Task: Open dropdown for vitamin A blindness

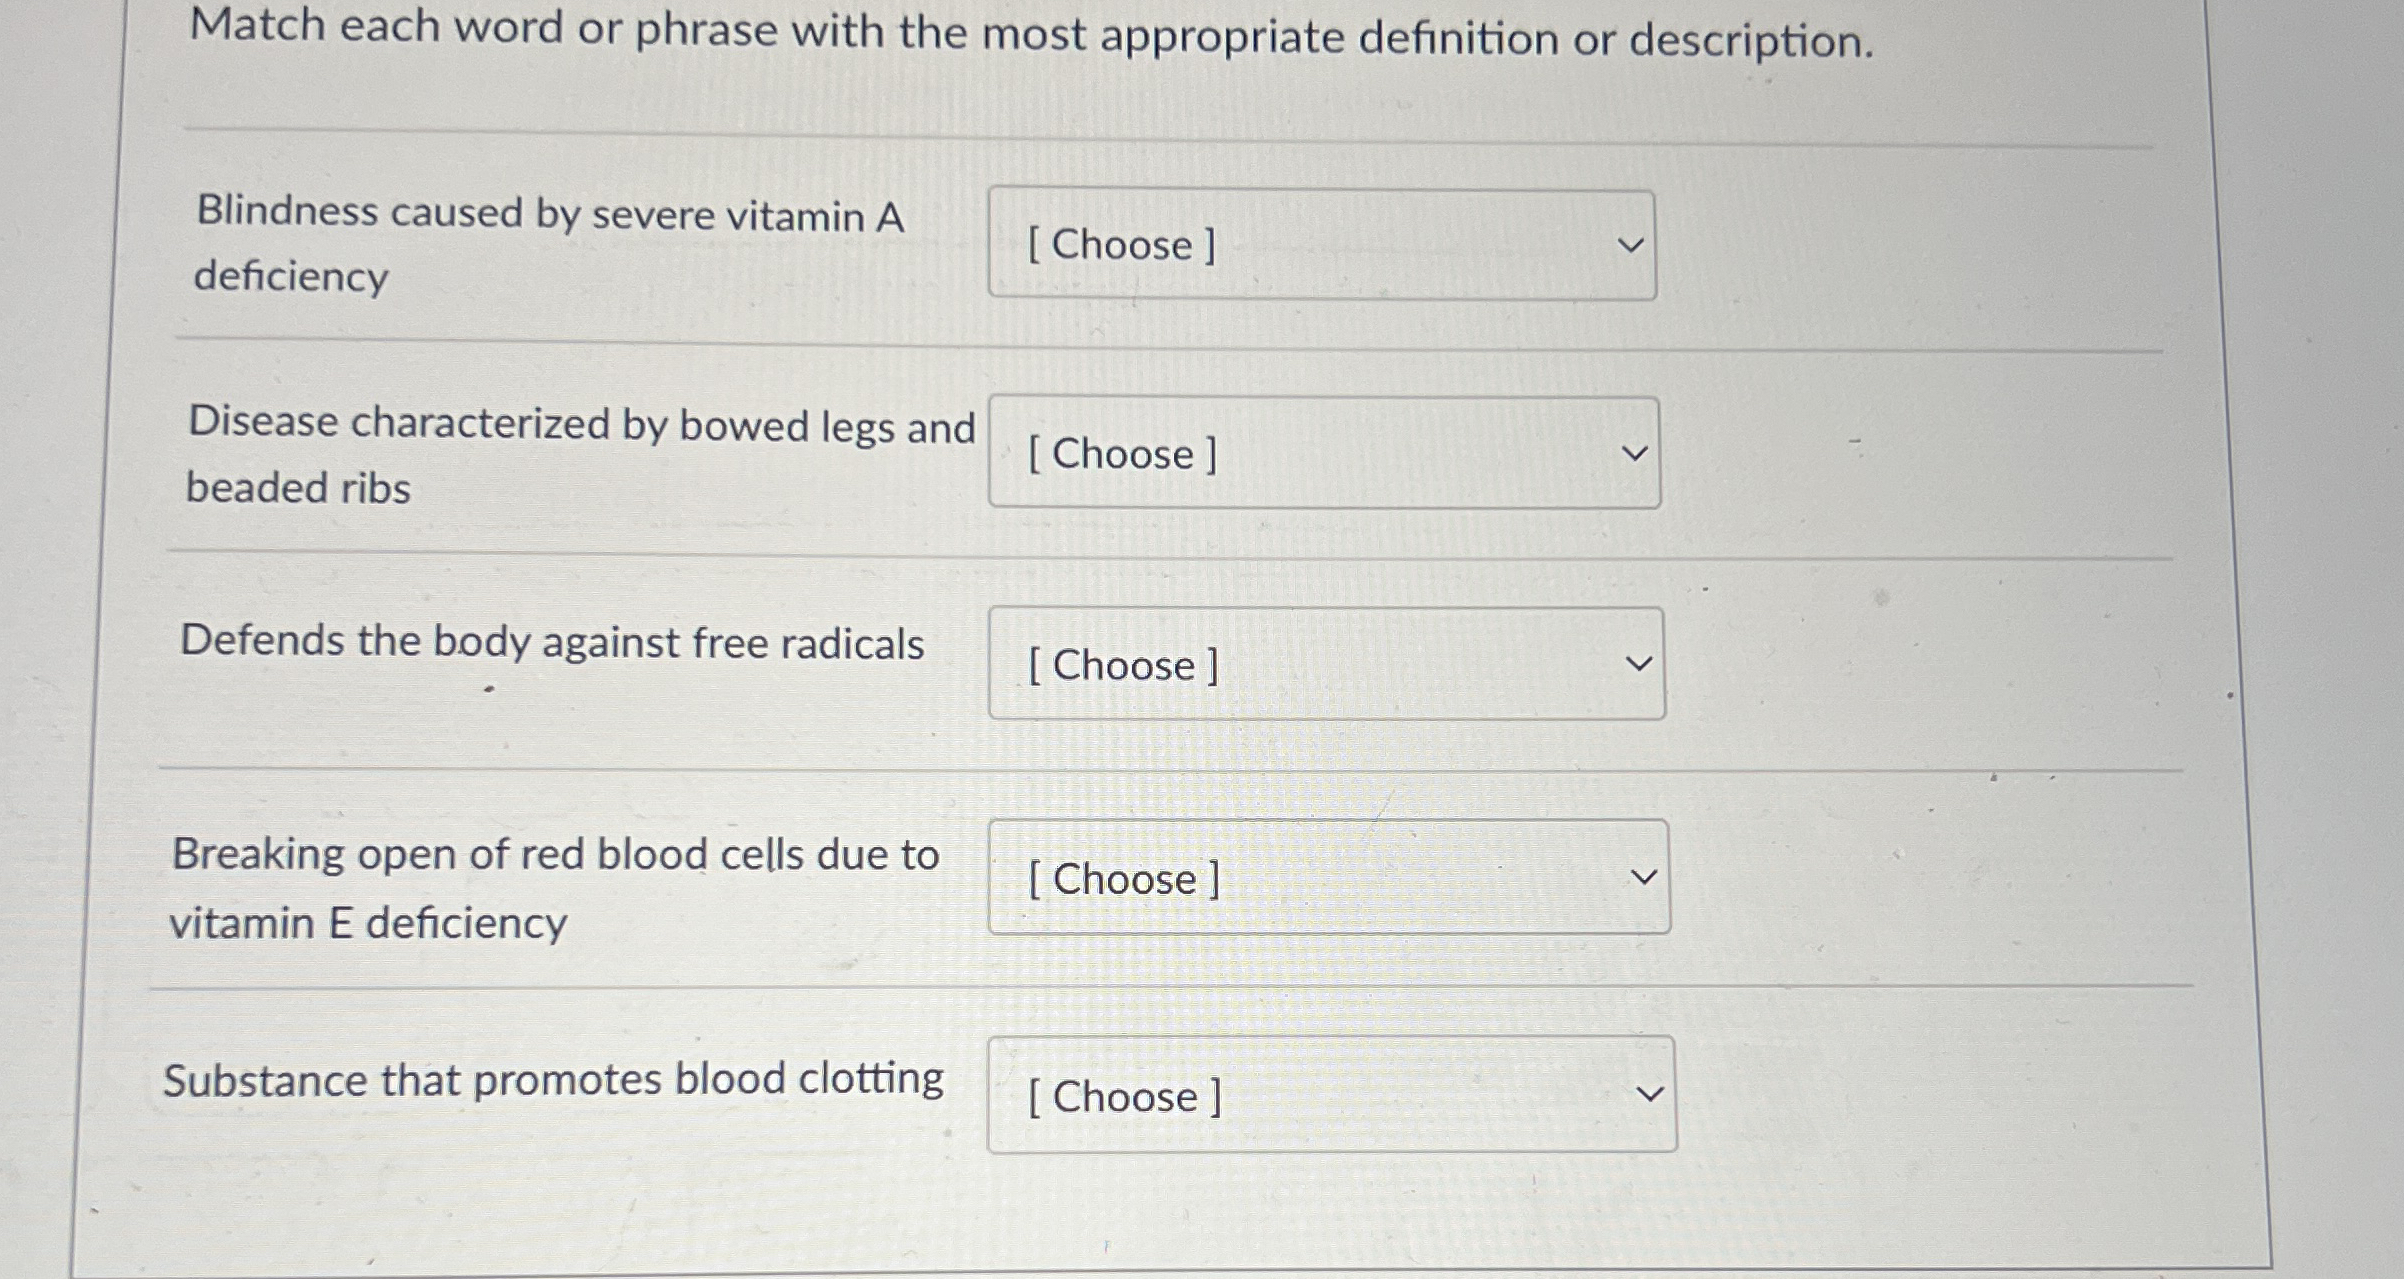Action: (x=1321, y=245)
